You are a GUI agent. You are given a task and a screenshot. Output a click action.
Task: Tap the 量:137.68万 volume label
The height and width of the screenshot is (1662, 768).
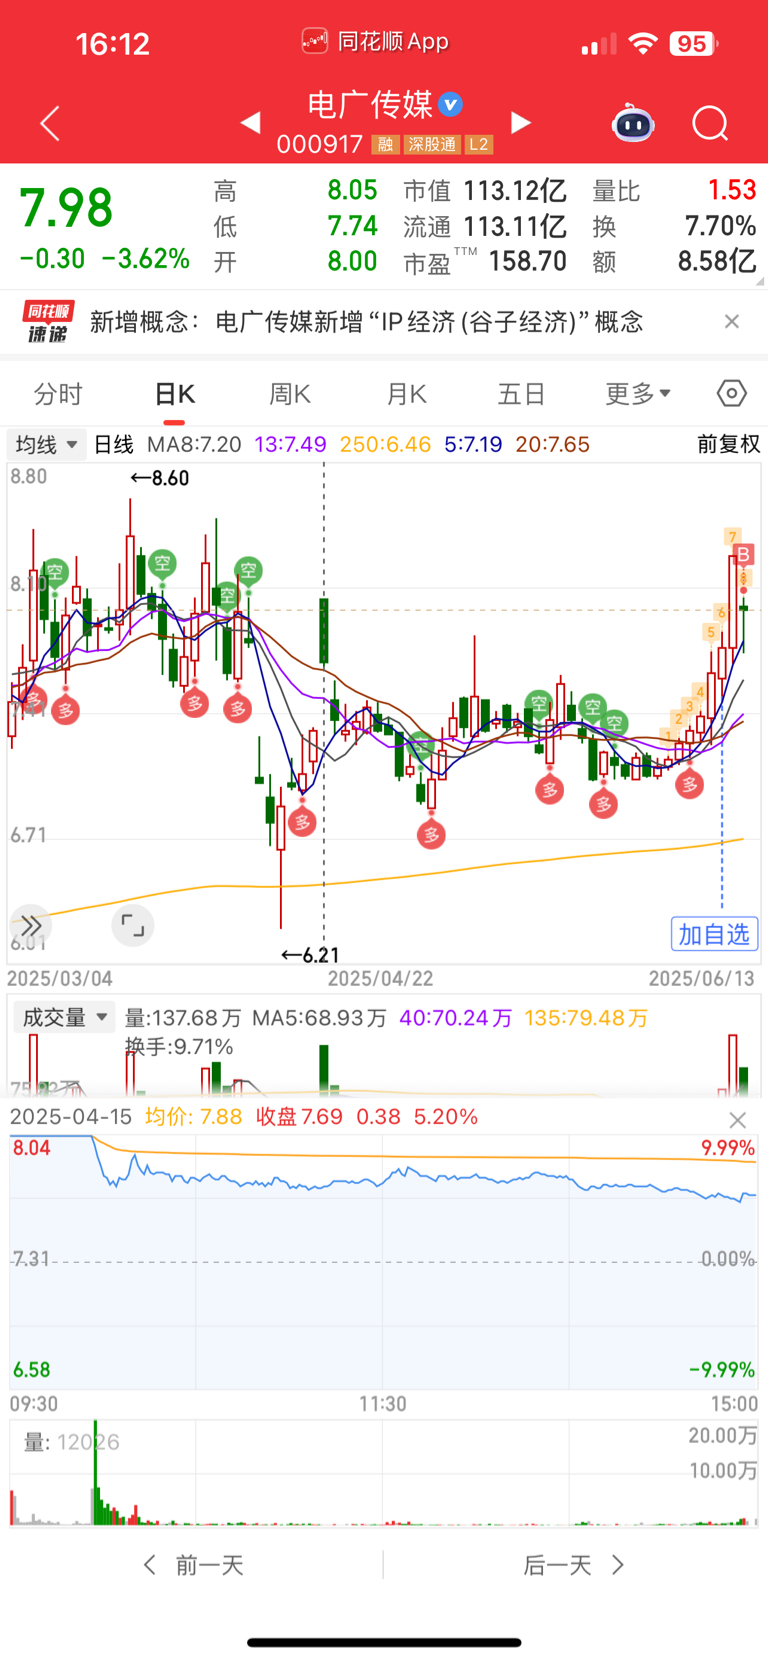pos(183,1018)
